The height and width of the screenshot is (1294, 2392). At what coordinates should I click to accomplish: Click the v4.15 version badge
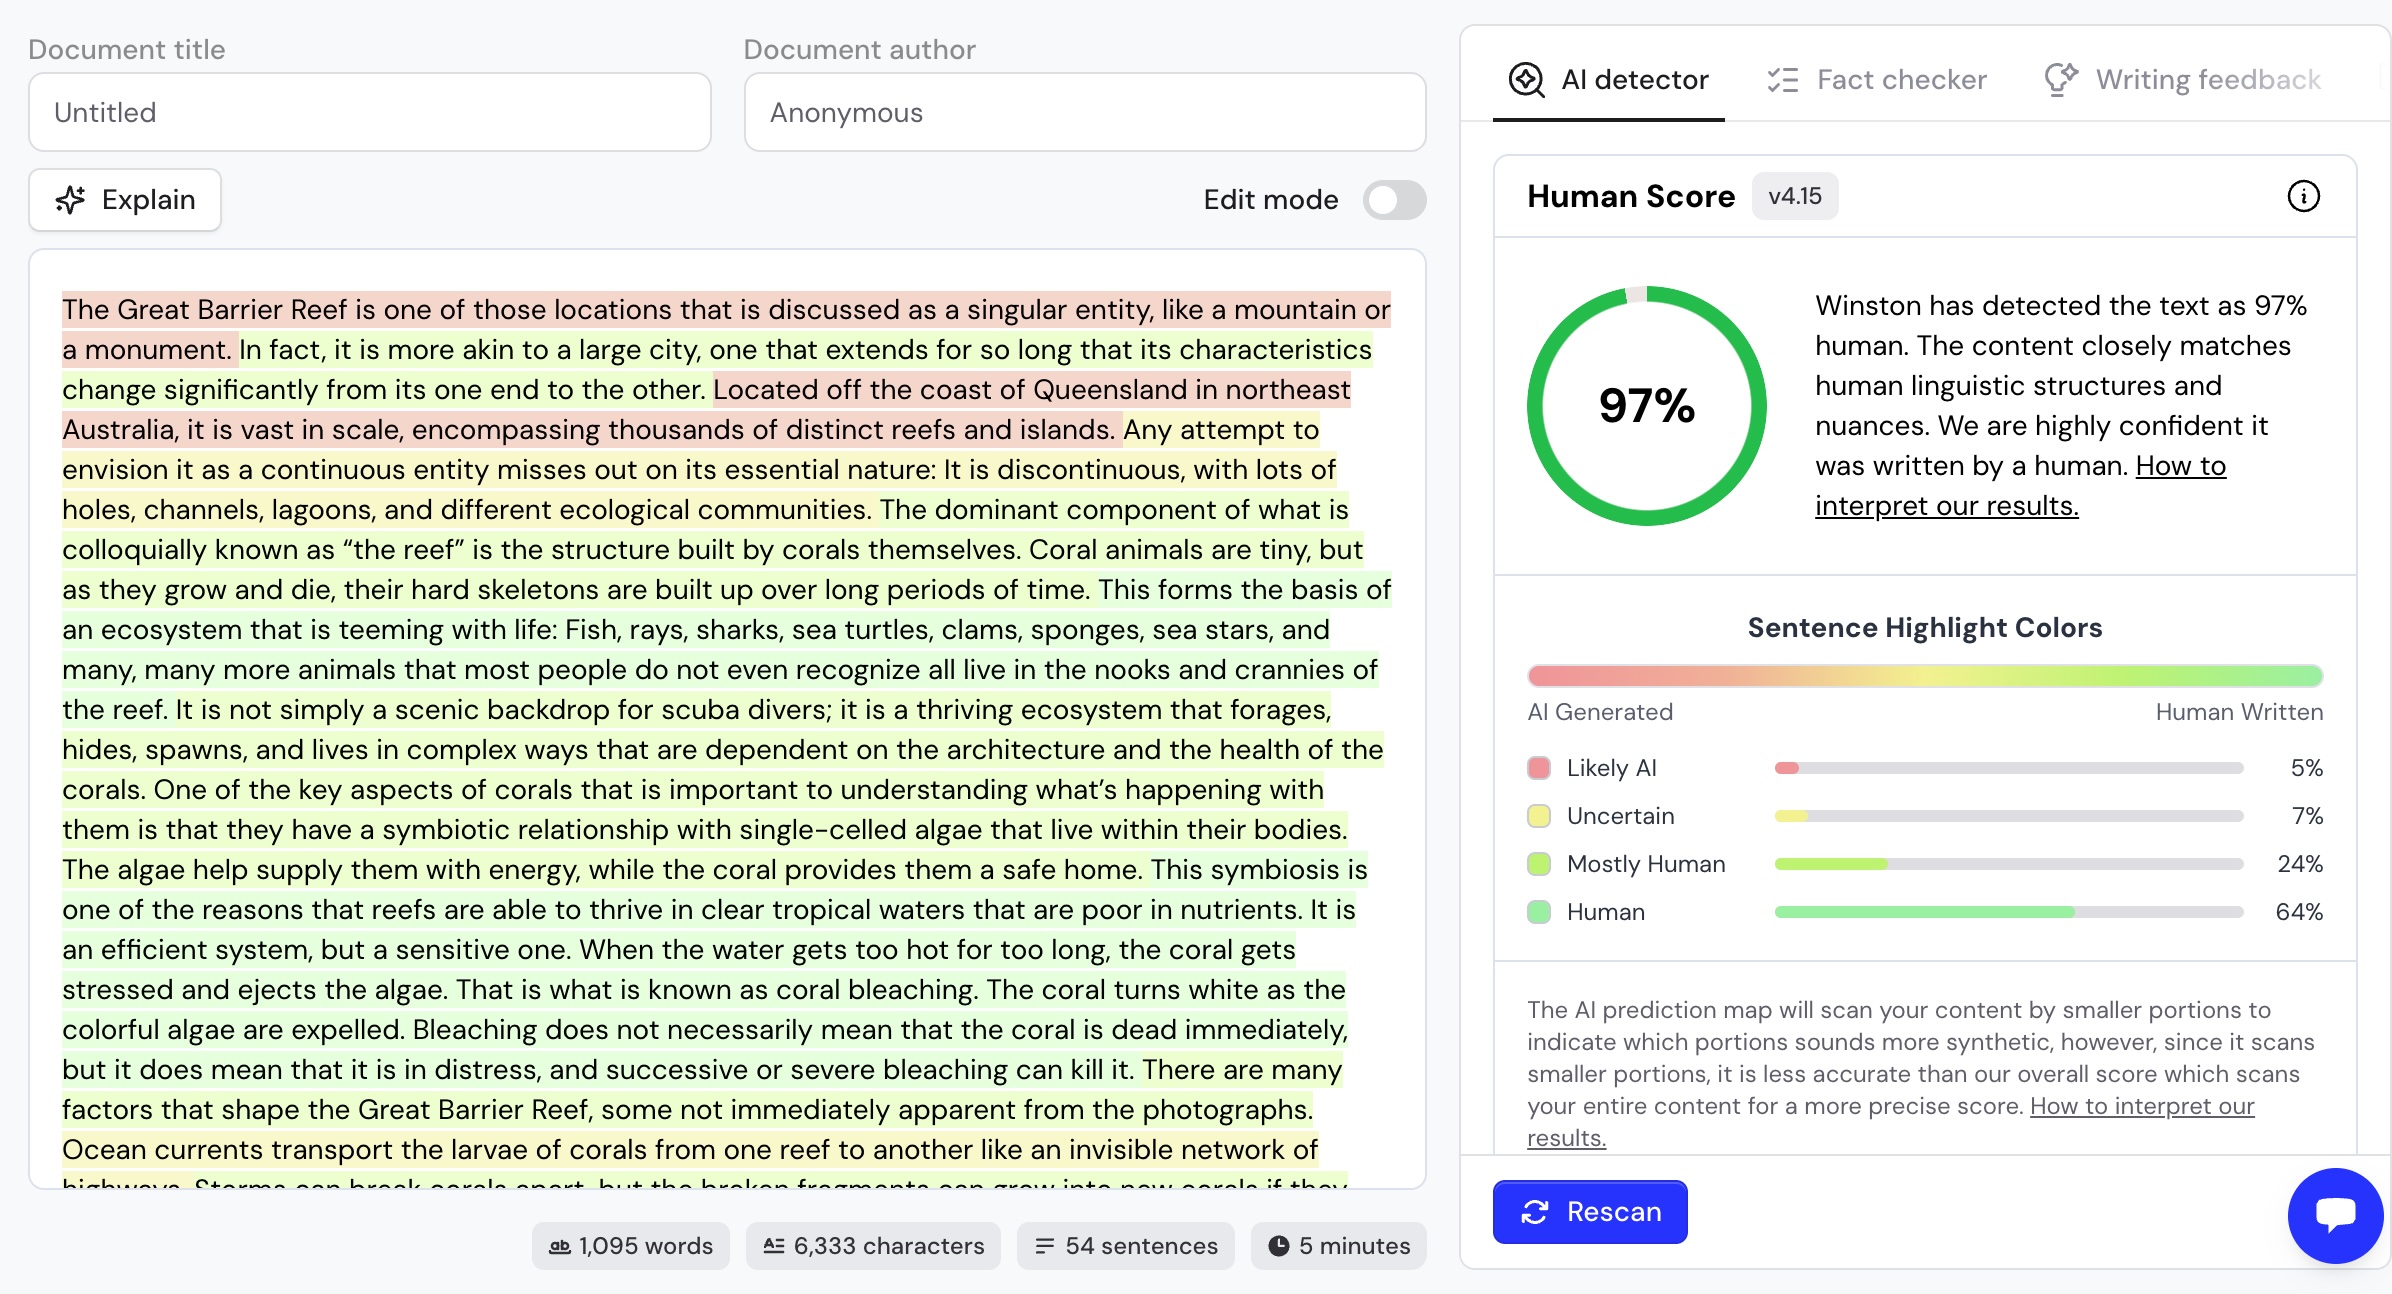pyautogui.click(x=1794, y=196)
